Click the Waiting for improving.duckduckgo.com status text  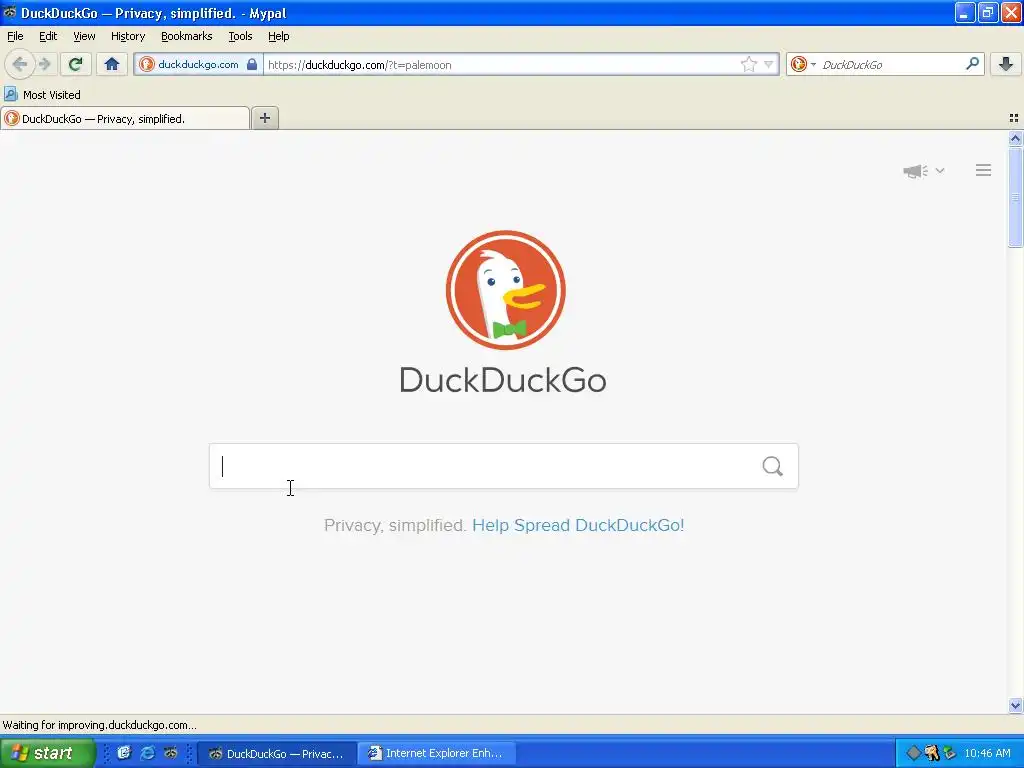[99, 725]
